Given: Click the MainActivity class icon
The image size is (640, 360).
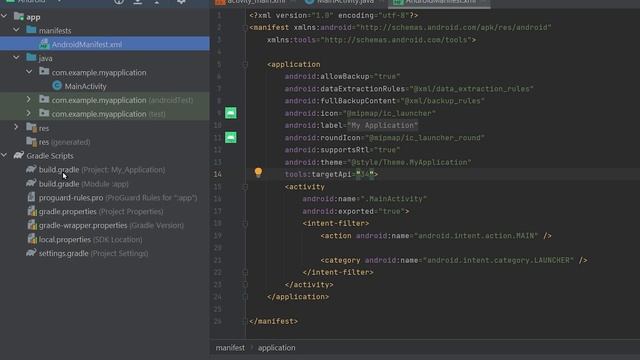Looking at the screenshot, I should pyautogui.click(x=57, y=86).
